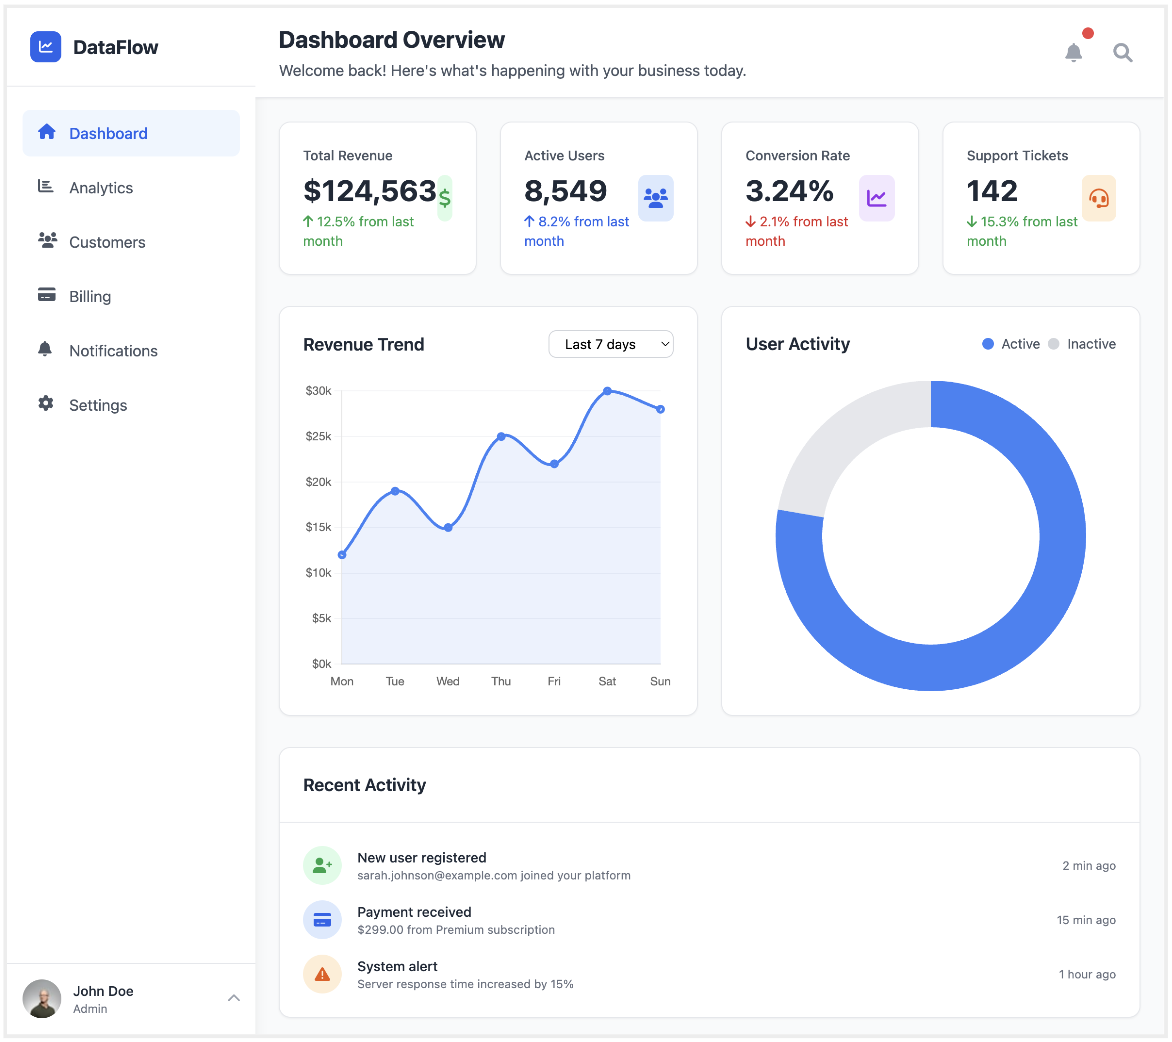Click the New user registered icon
This screenshot has width=1172, height=1042.
322,865
